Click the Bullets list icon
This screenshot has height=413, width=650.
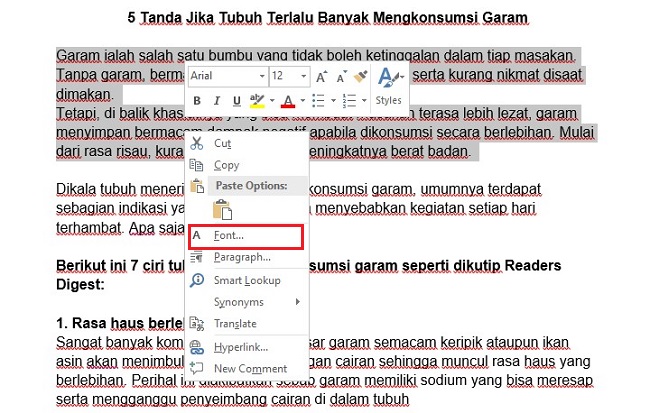tap(319, 100)
